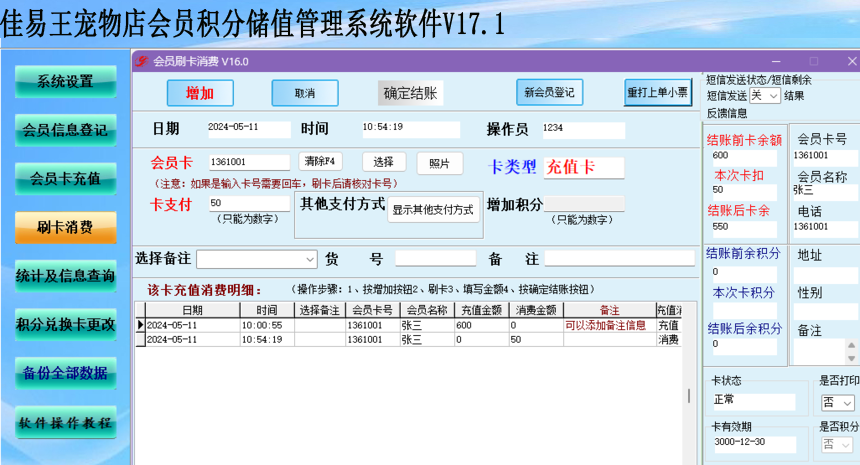
Task: Click the 卡有效期 field showing 3000-12-30
Action: click(754, 444)
